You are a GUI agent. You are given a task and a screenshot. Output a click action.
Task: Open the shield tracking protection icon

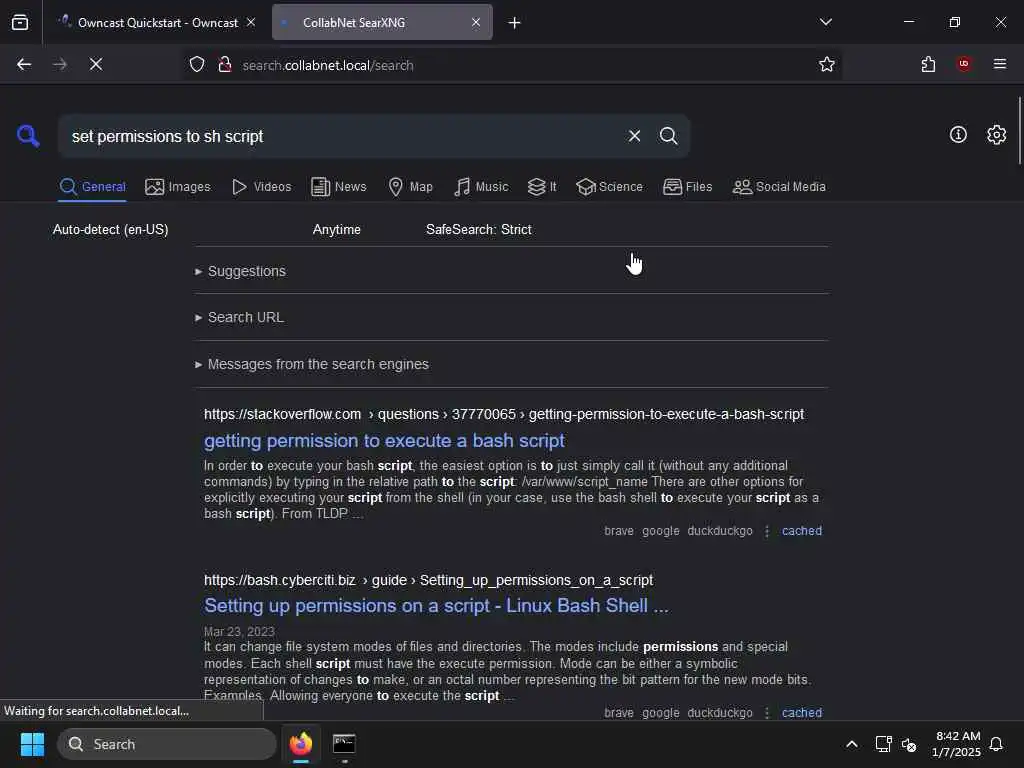[197, 64]
